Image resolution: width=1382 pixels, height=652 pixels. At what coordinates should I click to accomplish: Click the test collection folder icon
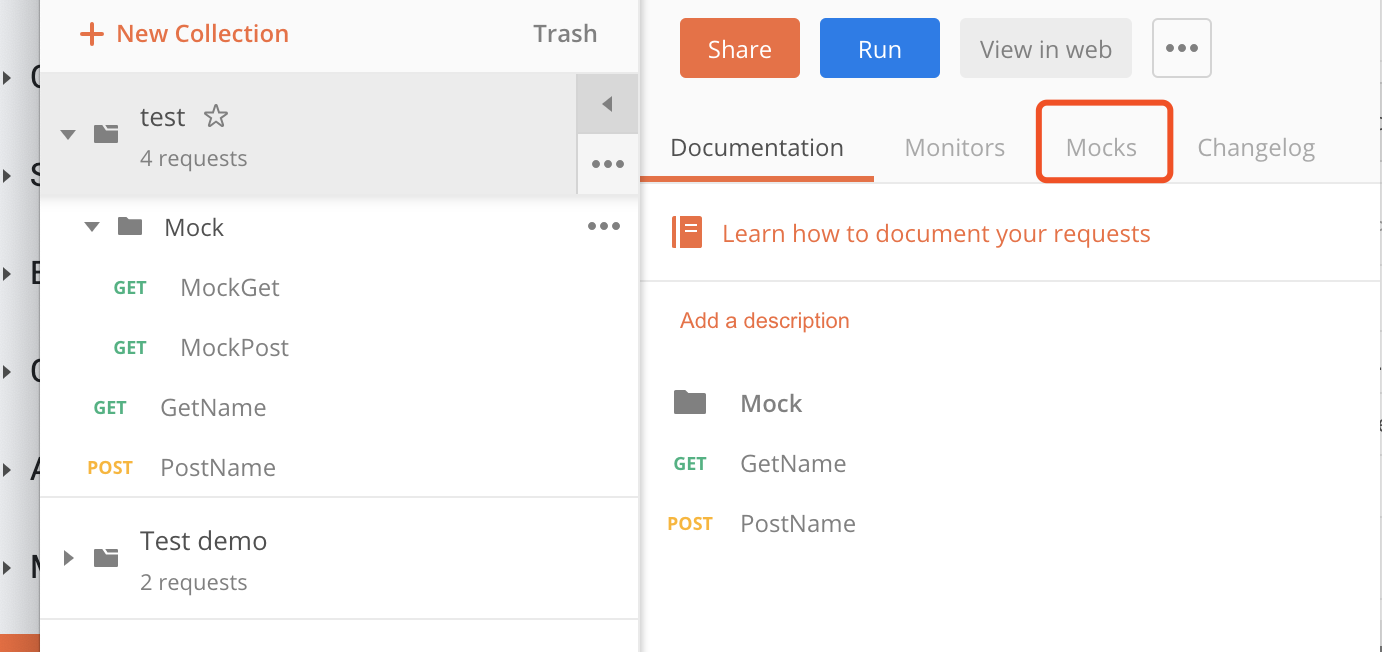[106, 133]
